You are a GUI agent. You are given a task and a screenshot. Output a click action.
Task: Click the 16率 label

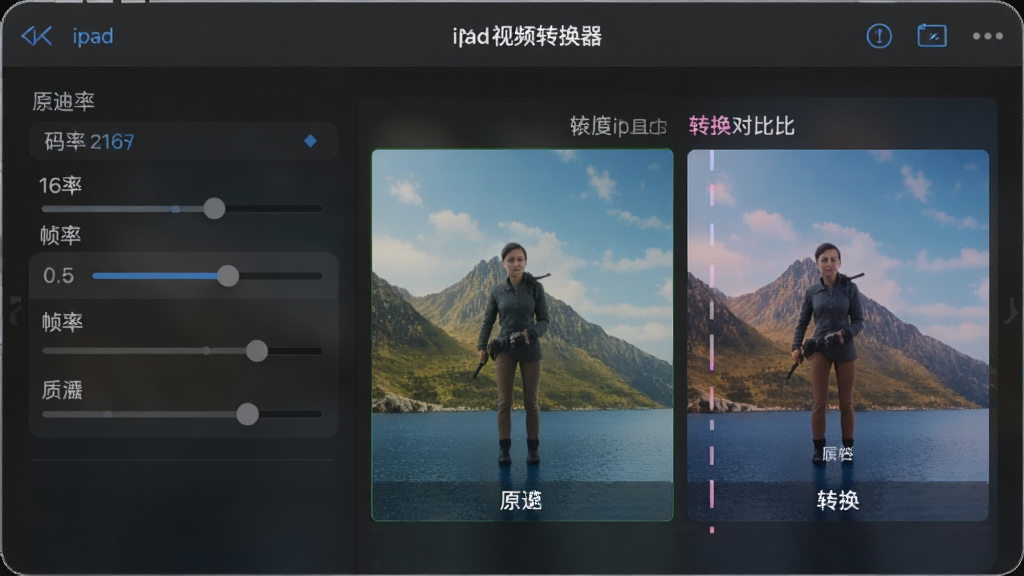60,185
